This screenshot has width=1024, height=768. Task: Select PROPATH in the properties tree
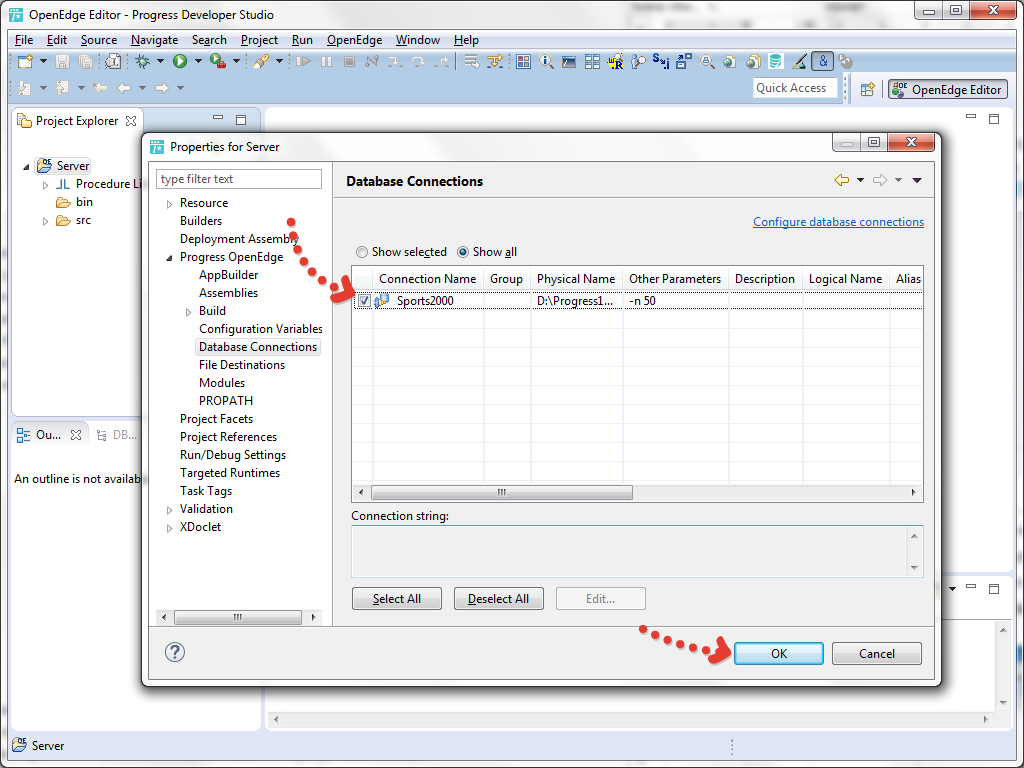click(x=226, y=400)
